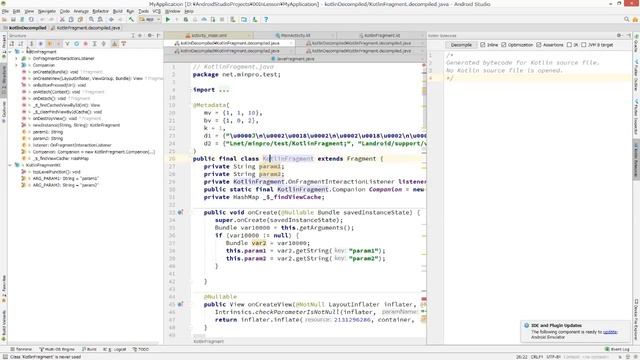The image size is (640, 360).
Task: Click the Decompile button
Action: tap(461, 45)
